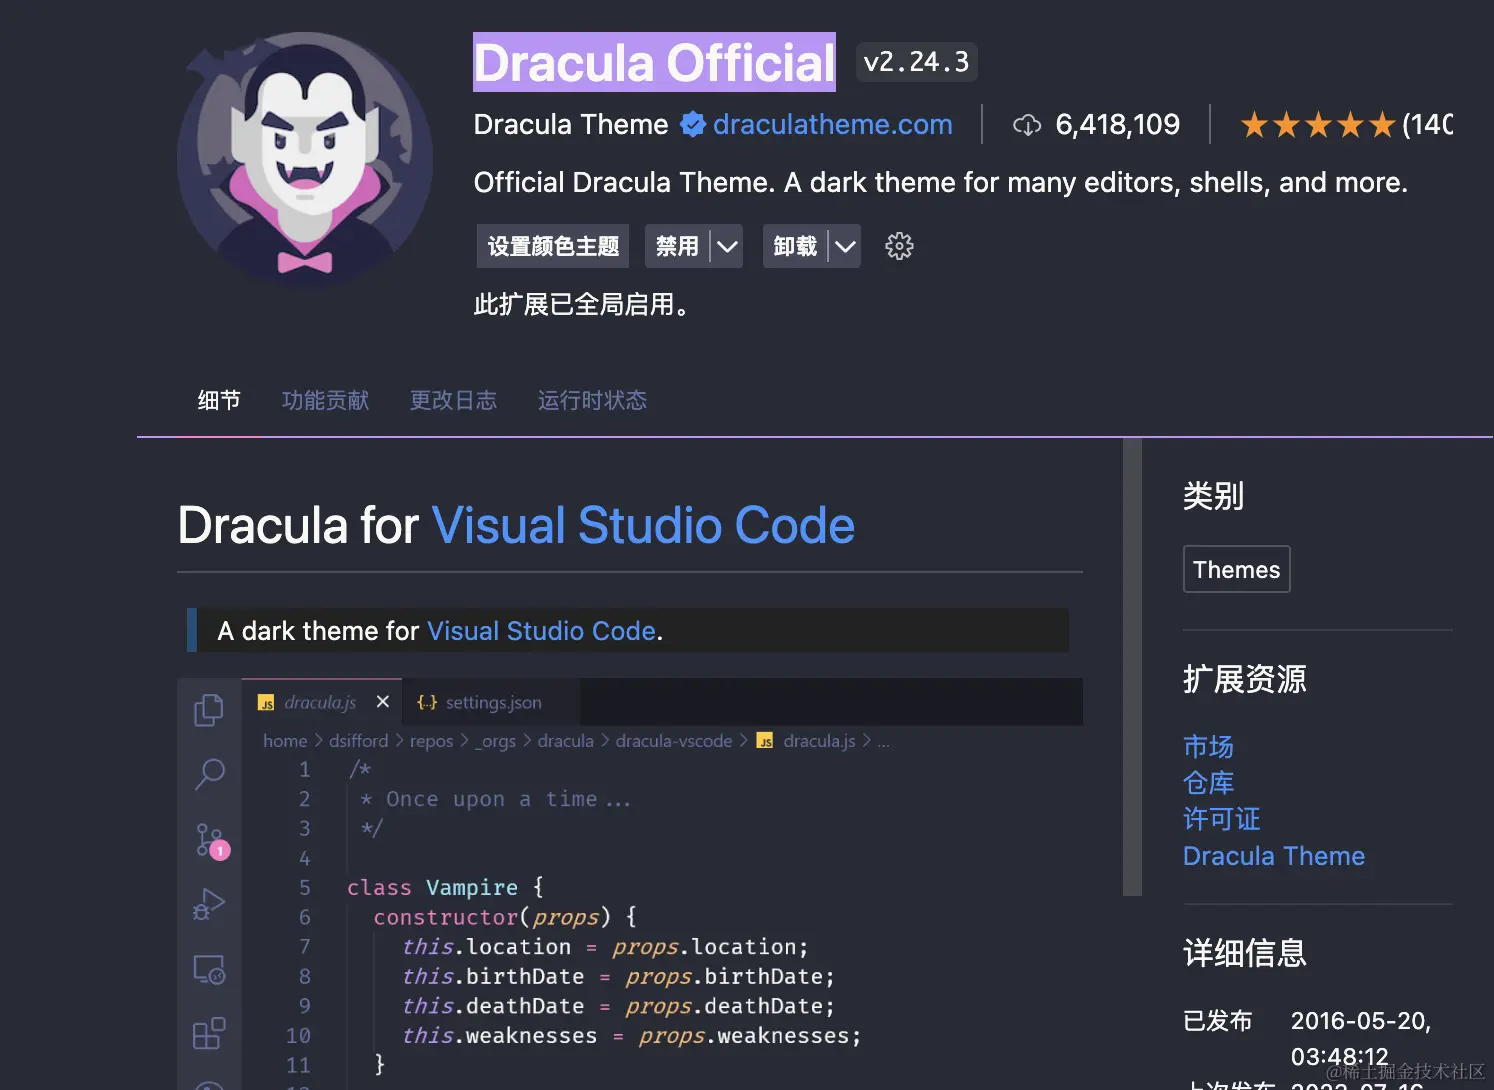1494x1090 pixels.
Task: Click the Dracula Official title text
Action: point(654,62)
